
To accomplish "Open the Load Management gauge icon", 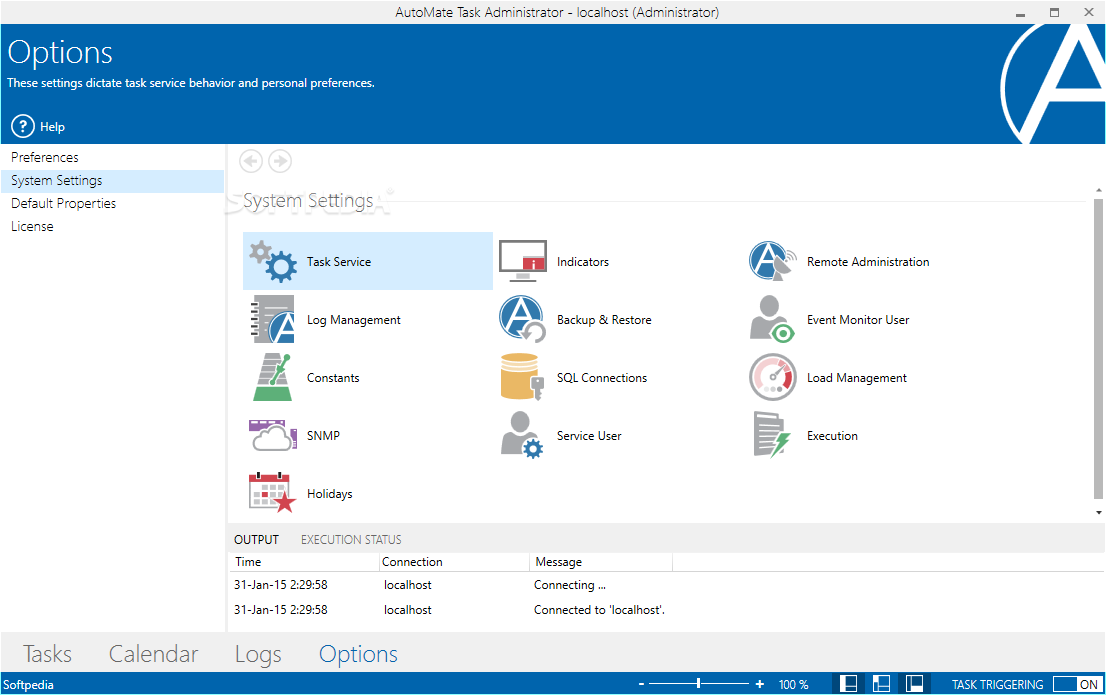I will click(x=772, y=377).
